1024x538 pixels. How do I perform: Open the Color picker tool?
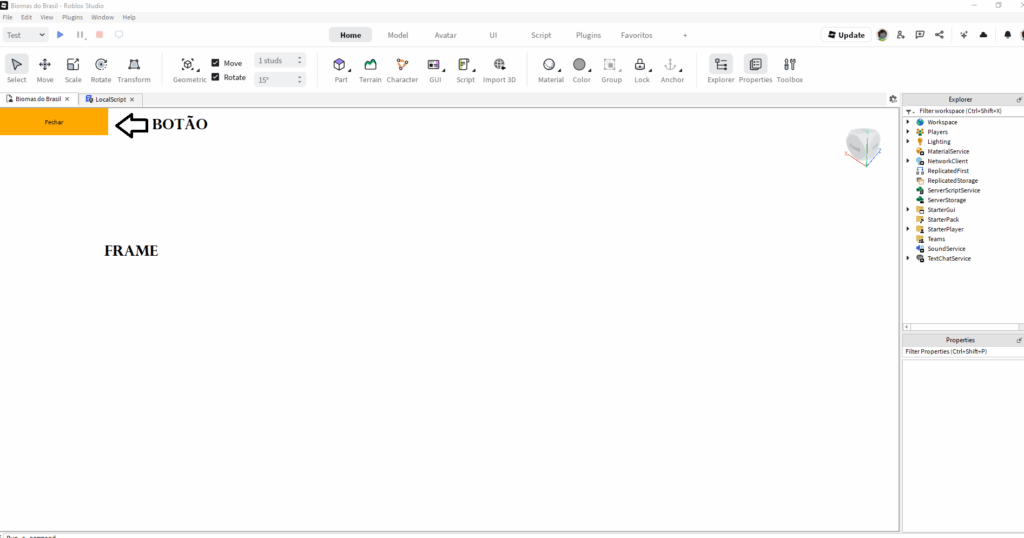point(581,69)
